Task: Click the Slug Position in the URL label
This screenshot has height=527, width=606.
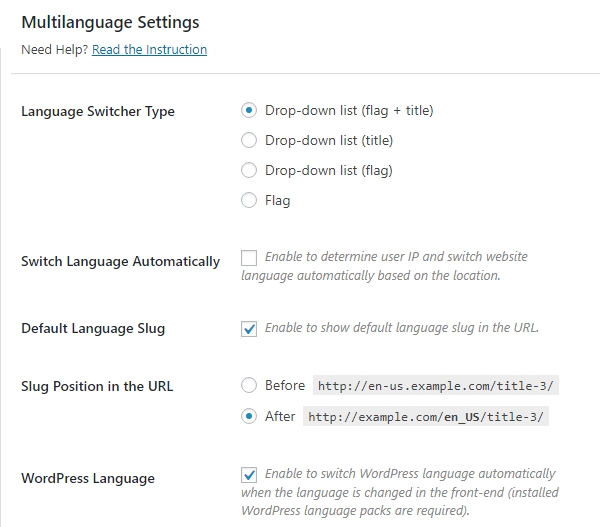Action: coord(97,386)
